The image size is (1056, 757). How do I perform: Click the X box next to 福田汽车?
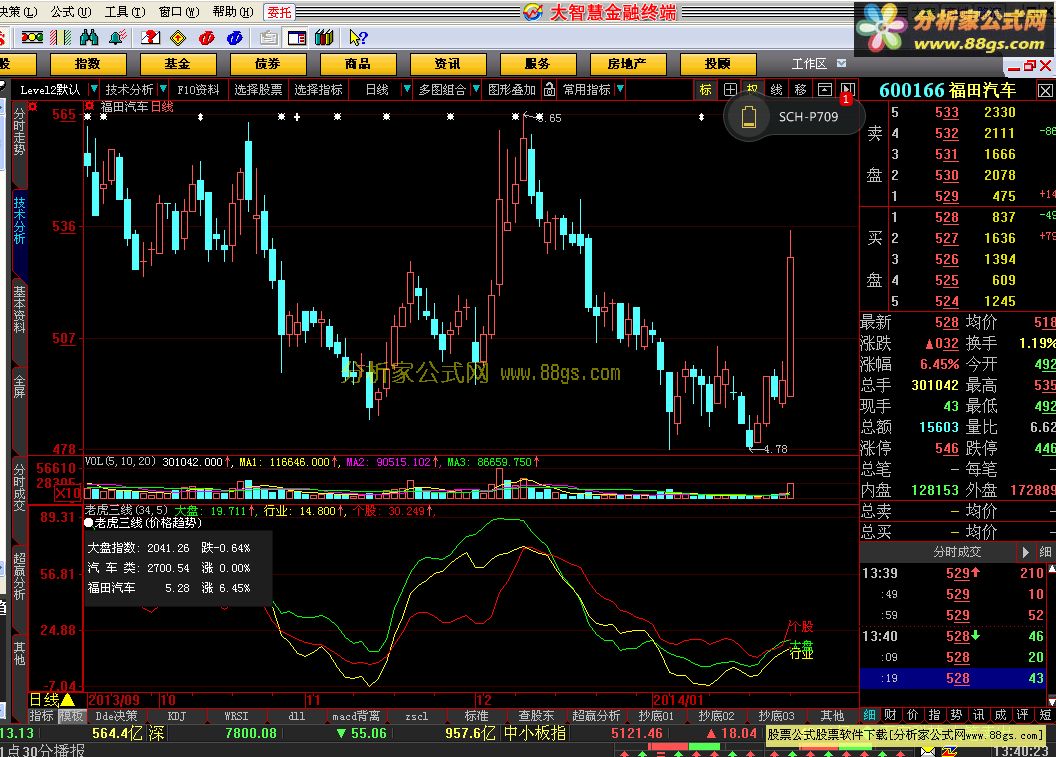(1045, 91)
